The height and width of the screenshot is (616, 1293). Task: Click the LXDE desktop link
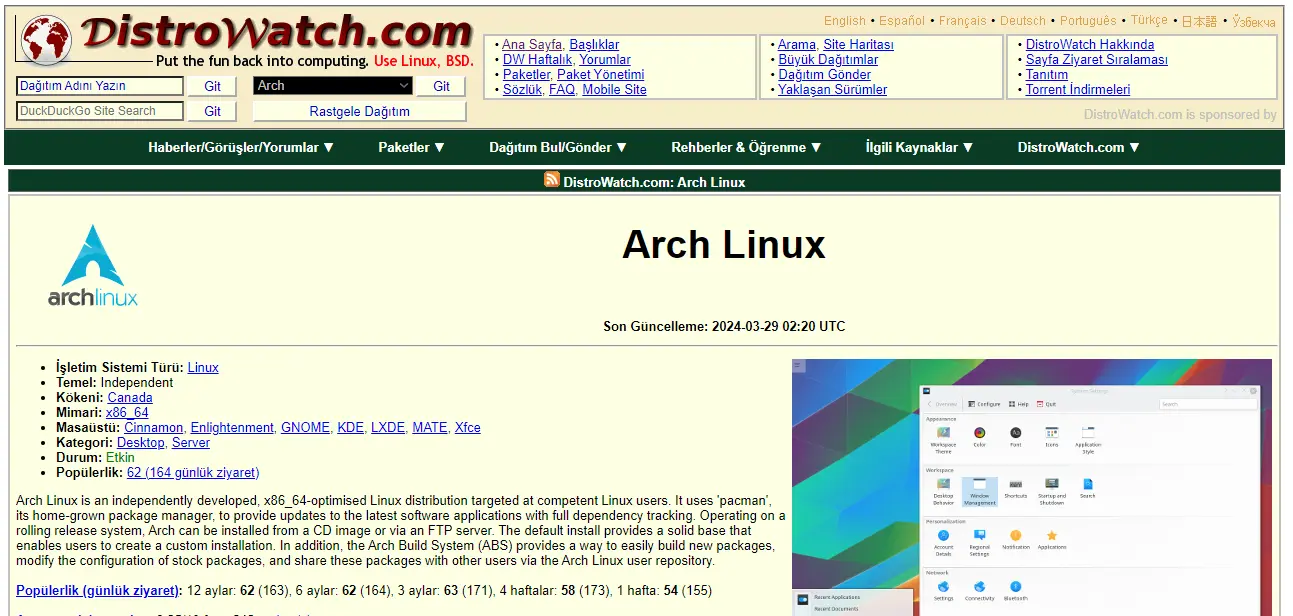point(388,428)
